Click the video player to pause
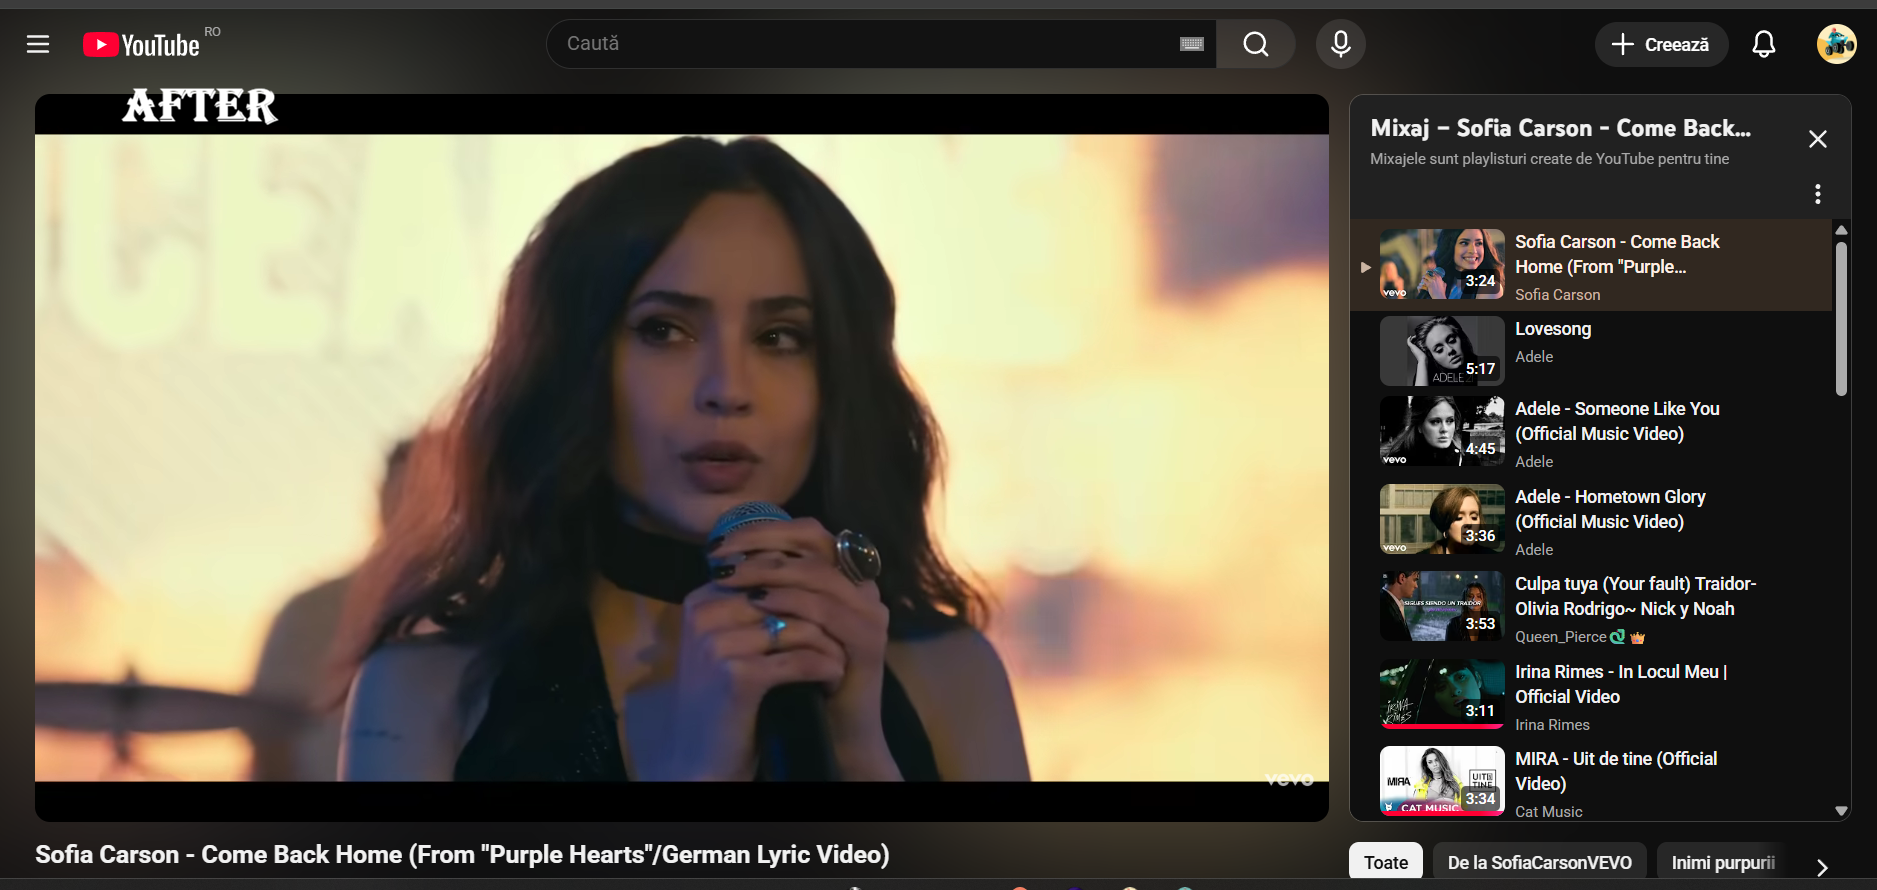The image size is (1877, 890). pos(682,458)
